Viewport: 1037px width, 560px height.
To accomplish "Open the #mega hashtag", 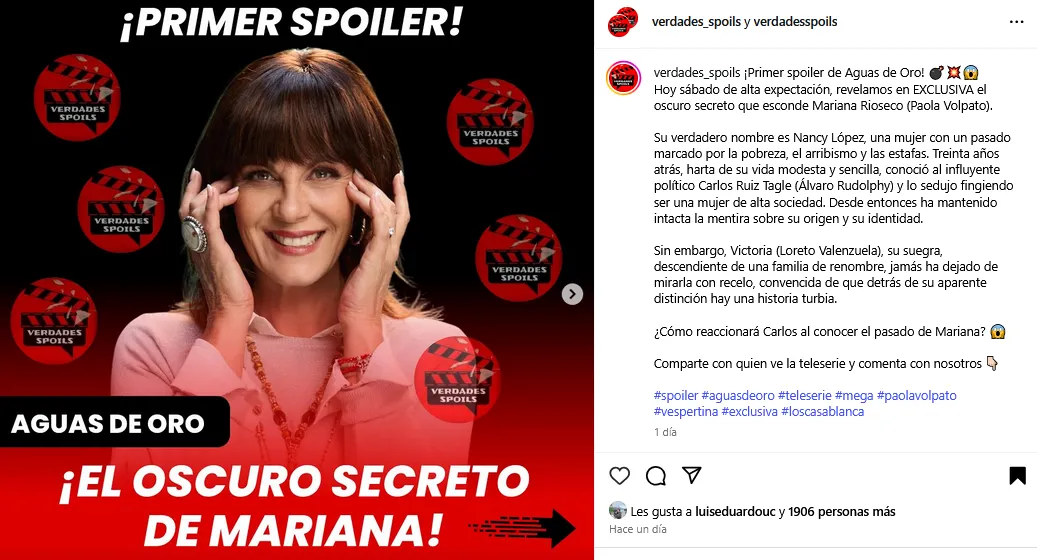I will click(x=854, y=395).
